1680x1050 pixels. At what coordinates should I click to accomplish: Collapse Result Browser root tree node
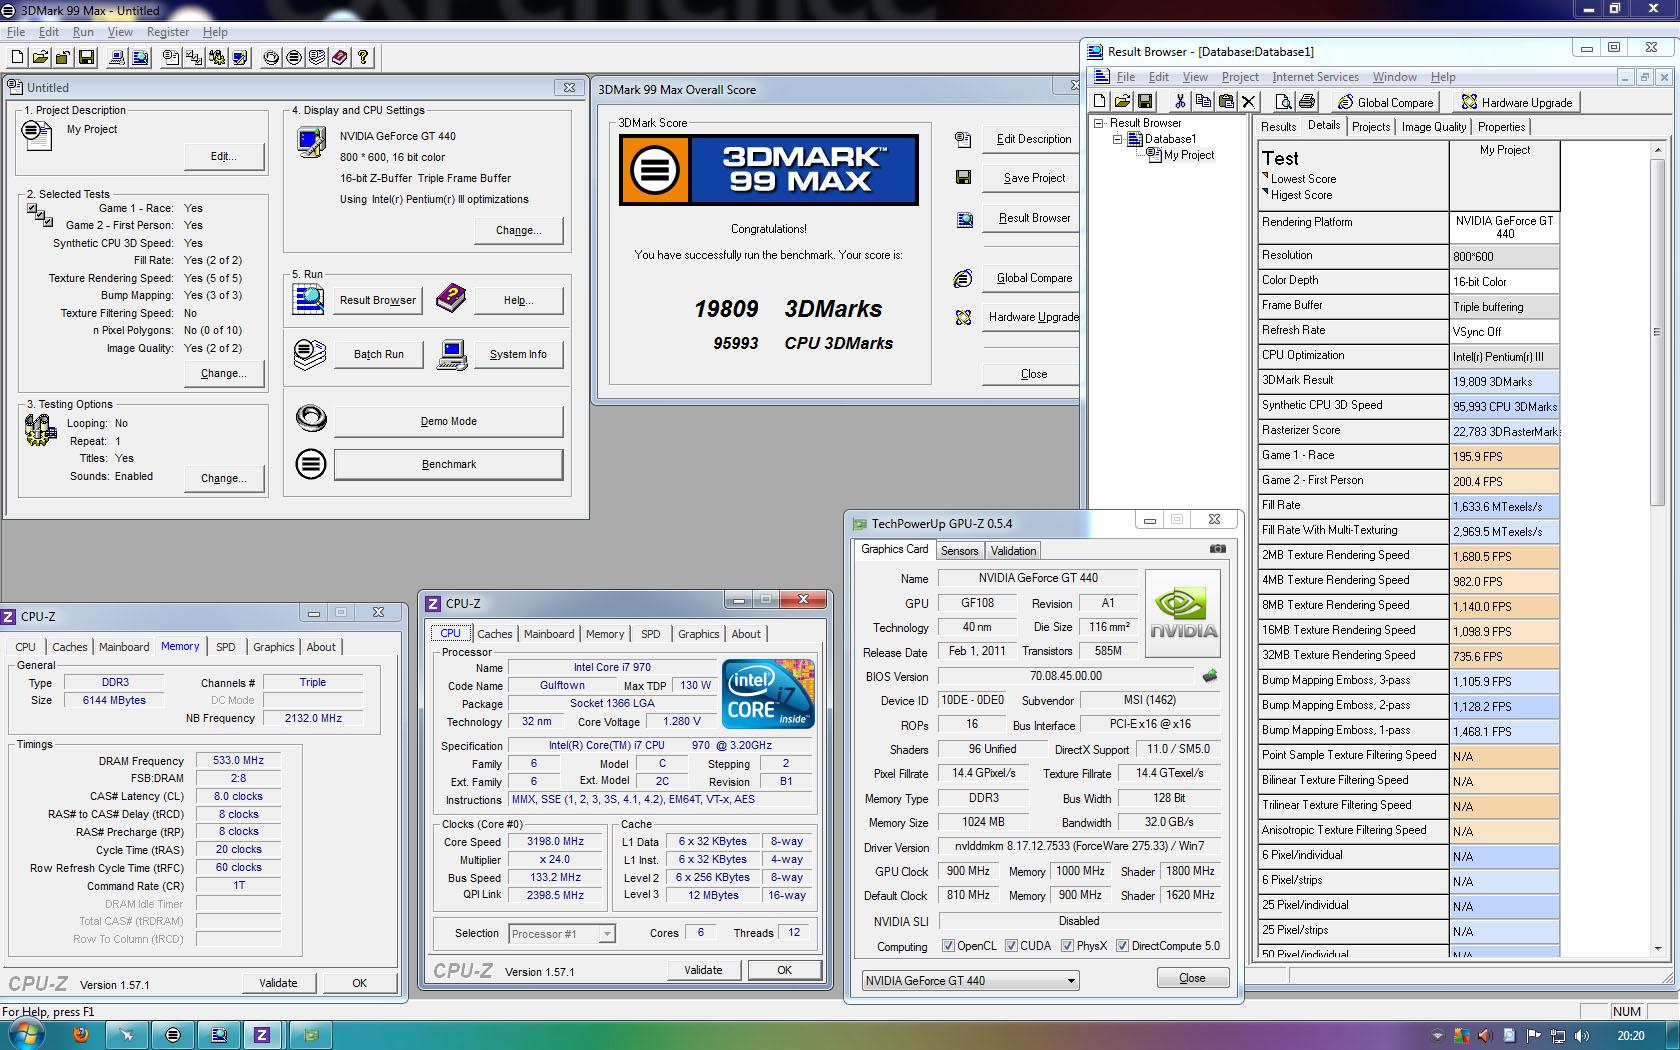point(1099,123)
